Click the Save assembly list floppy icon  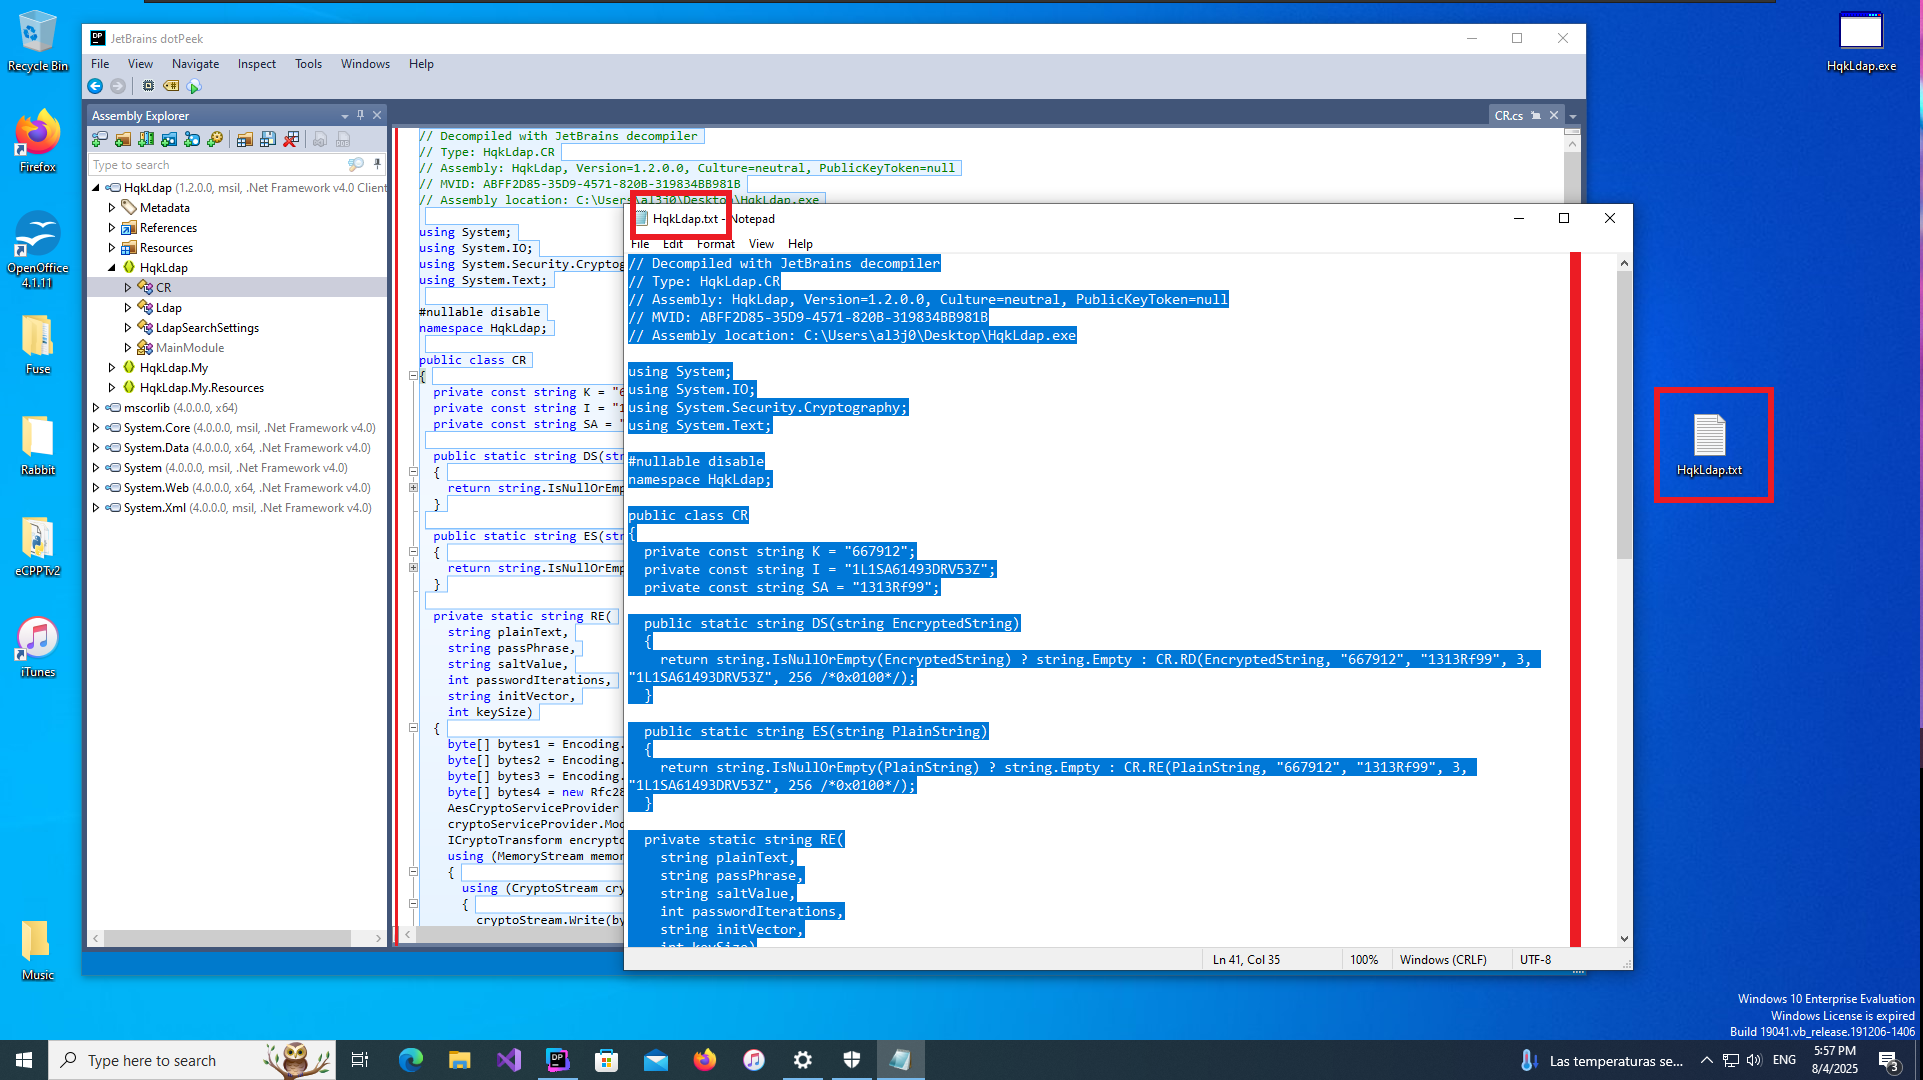[x=268, y=140]
